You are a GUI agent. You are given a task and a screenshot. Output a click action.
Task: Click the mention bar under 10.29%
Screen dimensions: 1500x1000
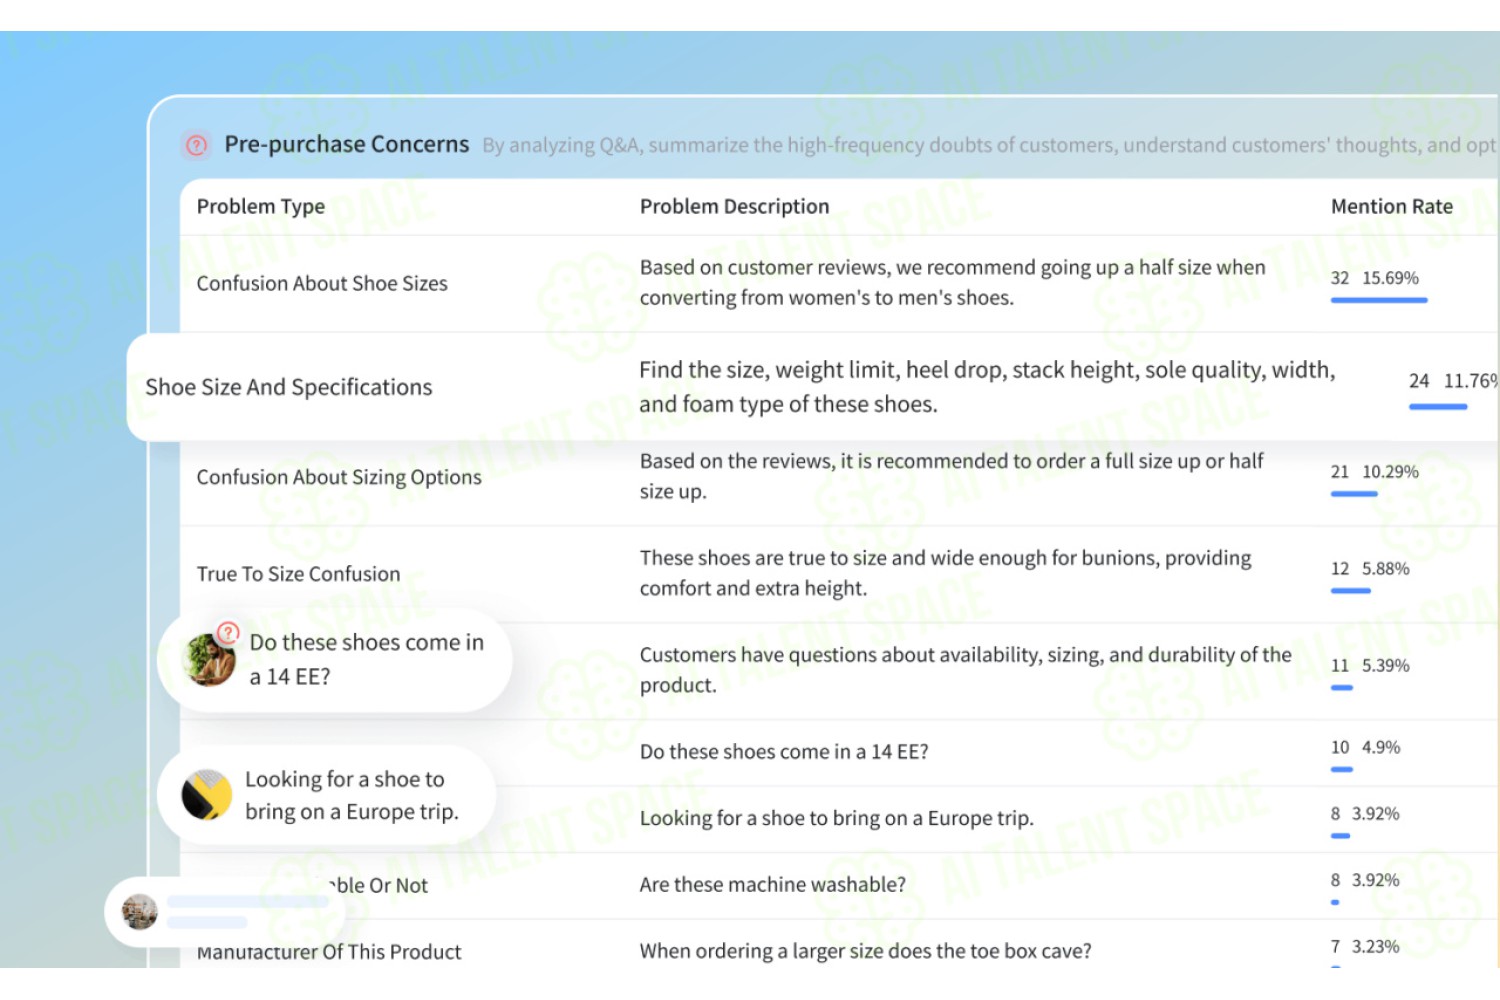1354,494
